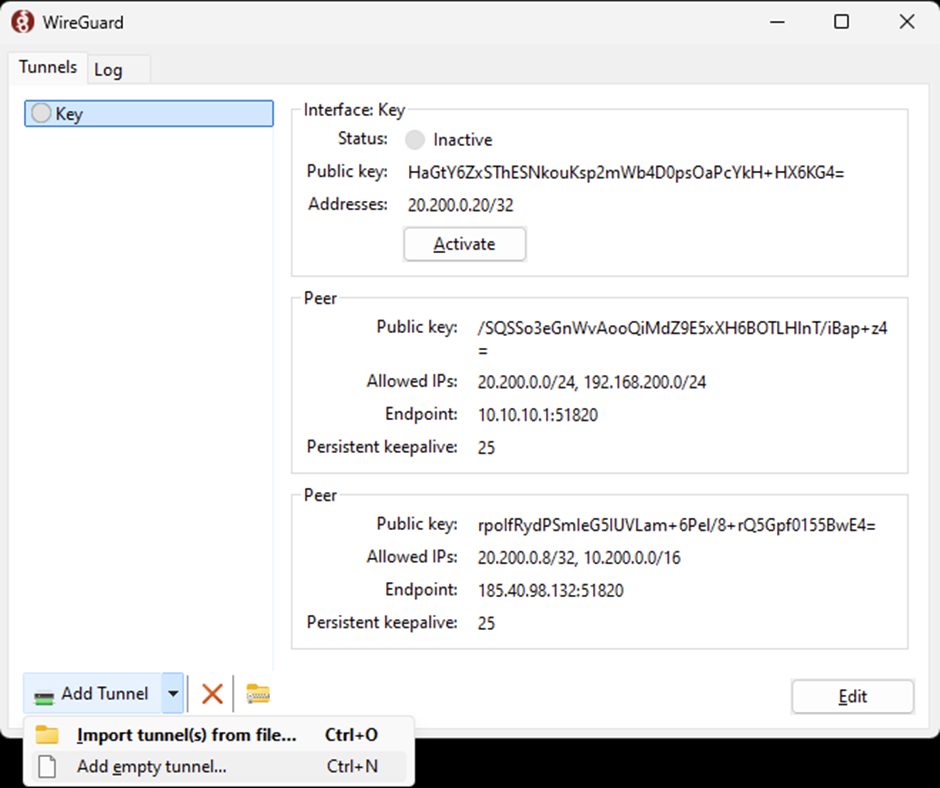
Task: Maximize the WireGuard window
Action: click(x=842, y=22)
